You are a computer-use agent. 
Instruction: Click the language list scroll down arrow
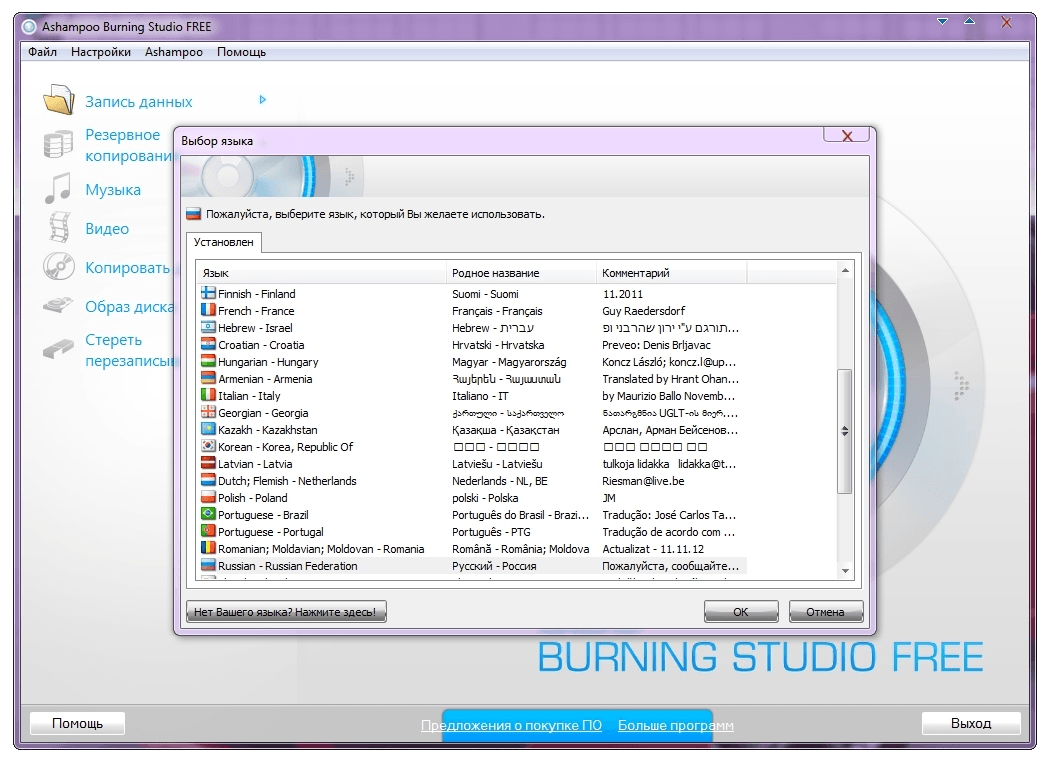coord(845,571)
